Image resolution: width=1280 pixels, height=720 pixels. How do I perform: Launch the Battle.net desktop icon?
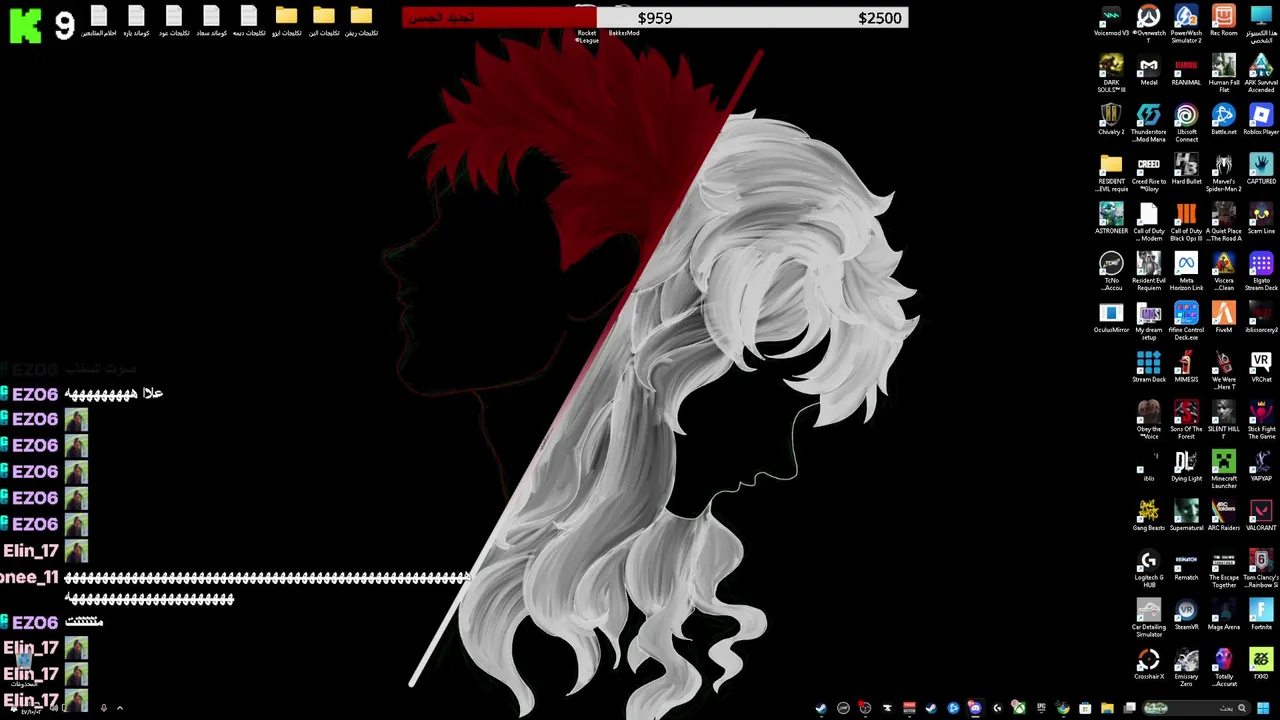coord(1223,120)
